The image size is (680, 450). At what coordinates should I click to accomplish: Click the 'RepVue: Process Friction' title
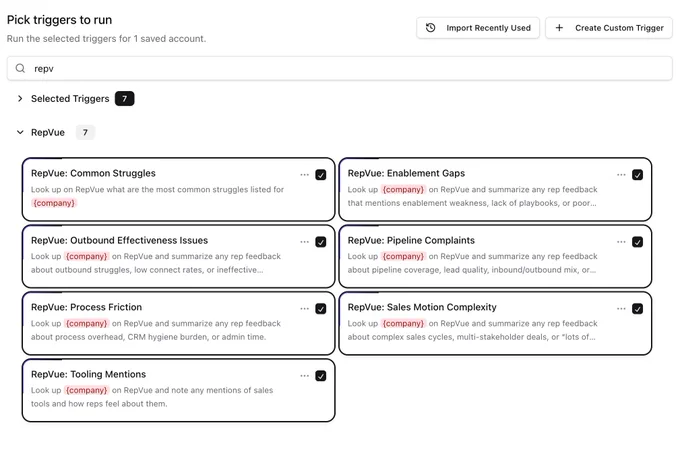click(86, 307)
